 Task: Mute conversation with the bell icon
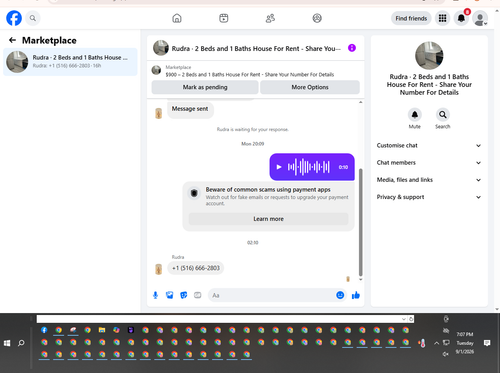(x=415, y=115)
